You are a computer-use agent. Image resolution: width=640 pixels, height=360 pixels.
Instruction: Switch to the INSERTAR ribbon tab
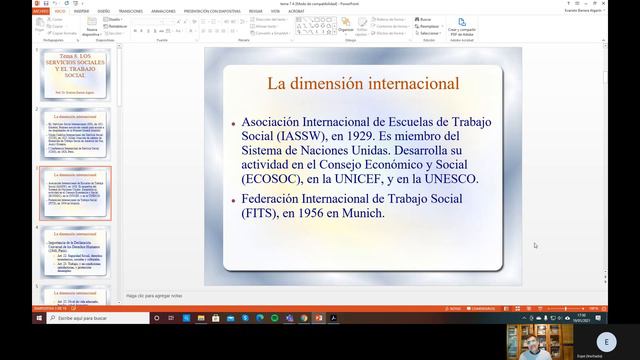(81, 11)
